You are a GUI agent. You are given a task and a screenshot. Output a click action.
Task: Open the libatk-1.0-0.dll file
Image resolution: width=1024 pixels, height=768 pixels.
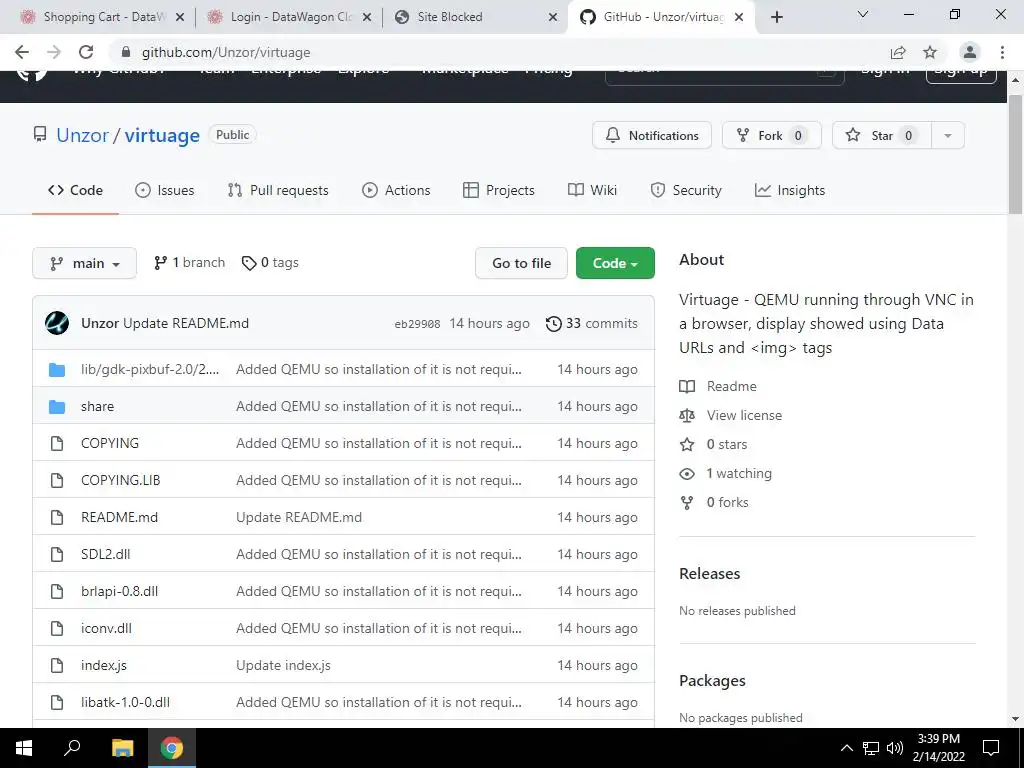[x=125, y=702]
